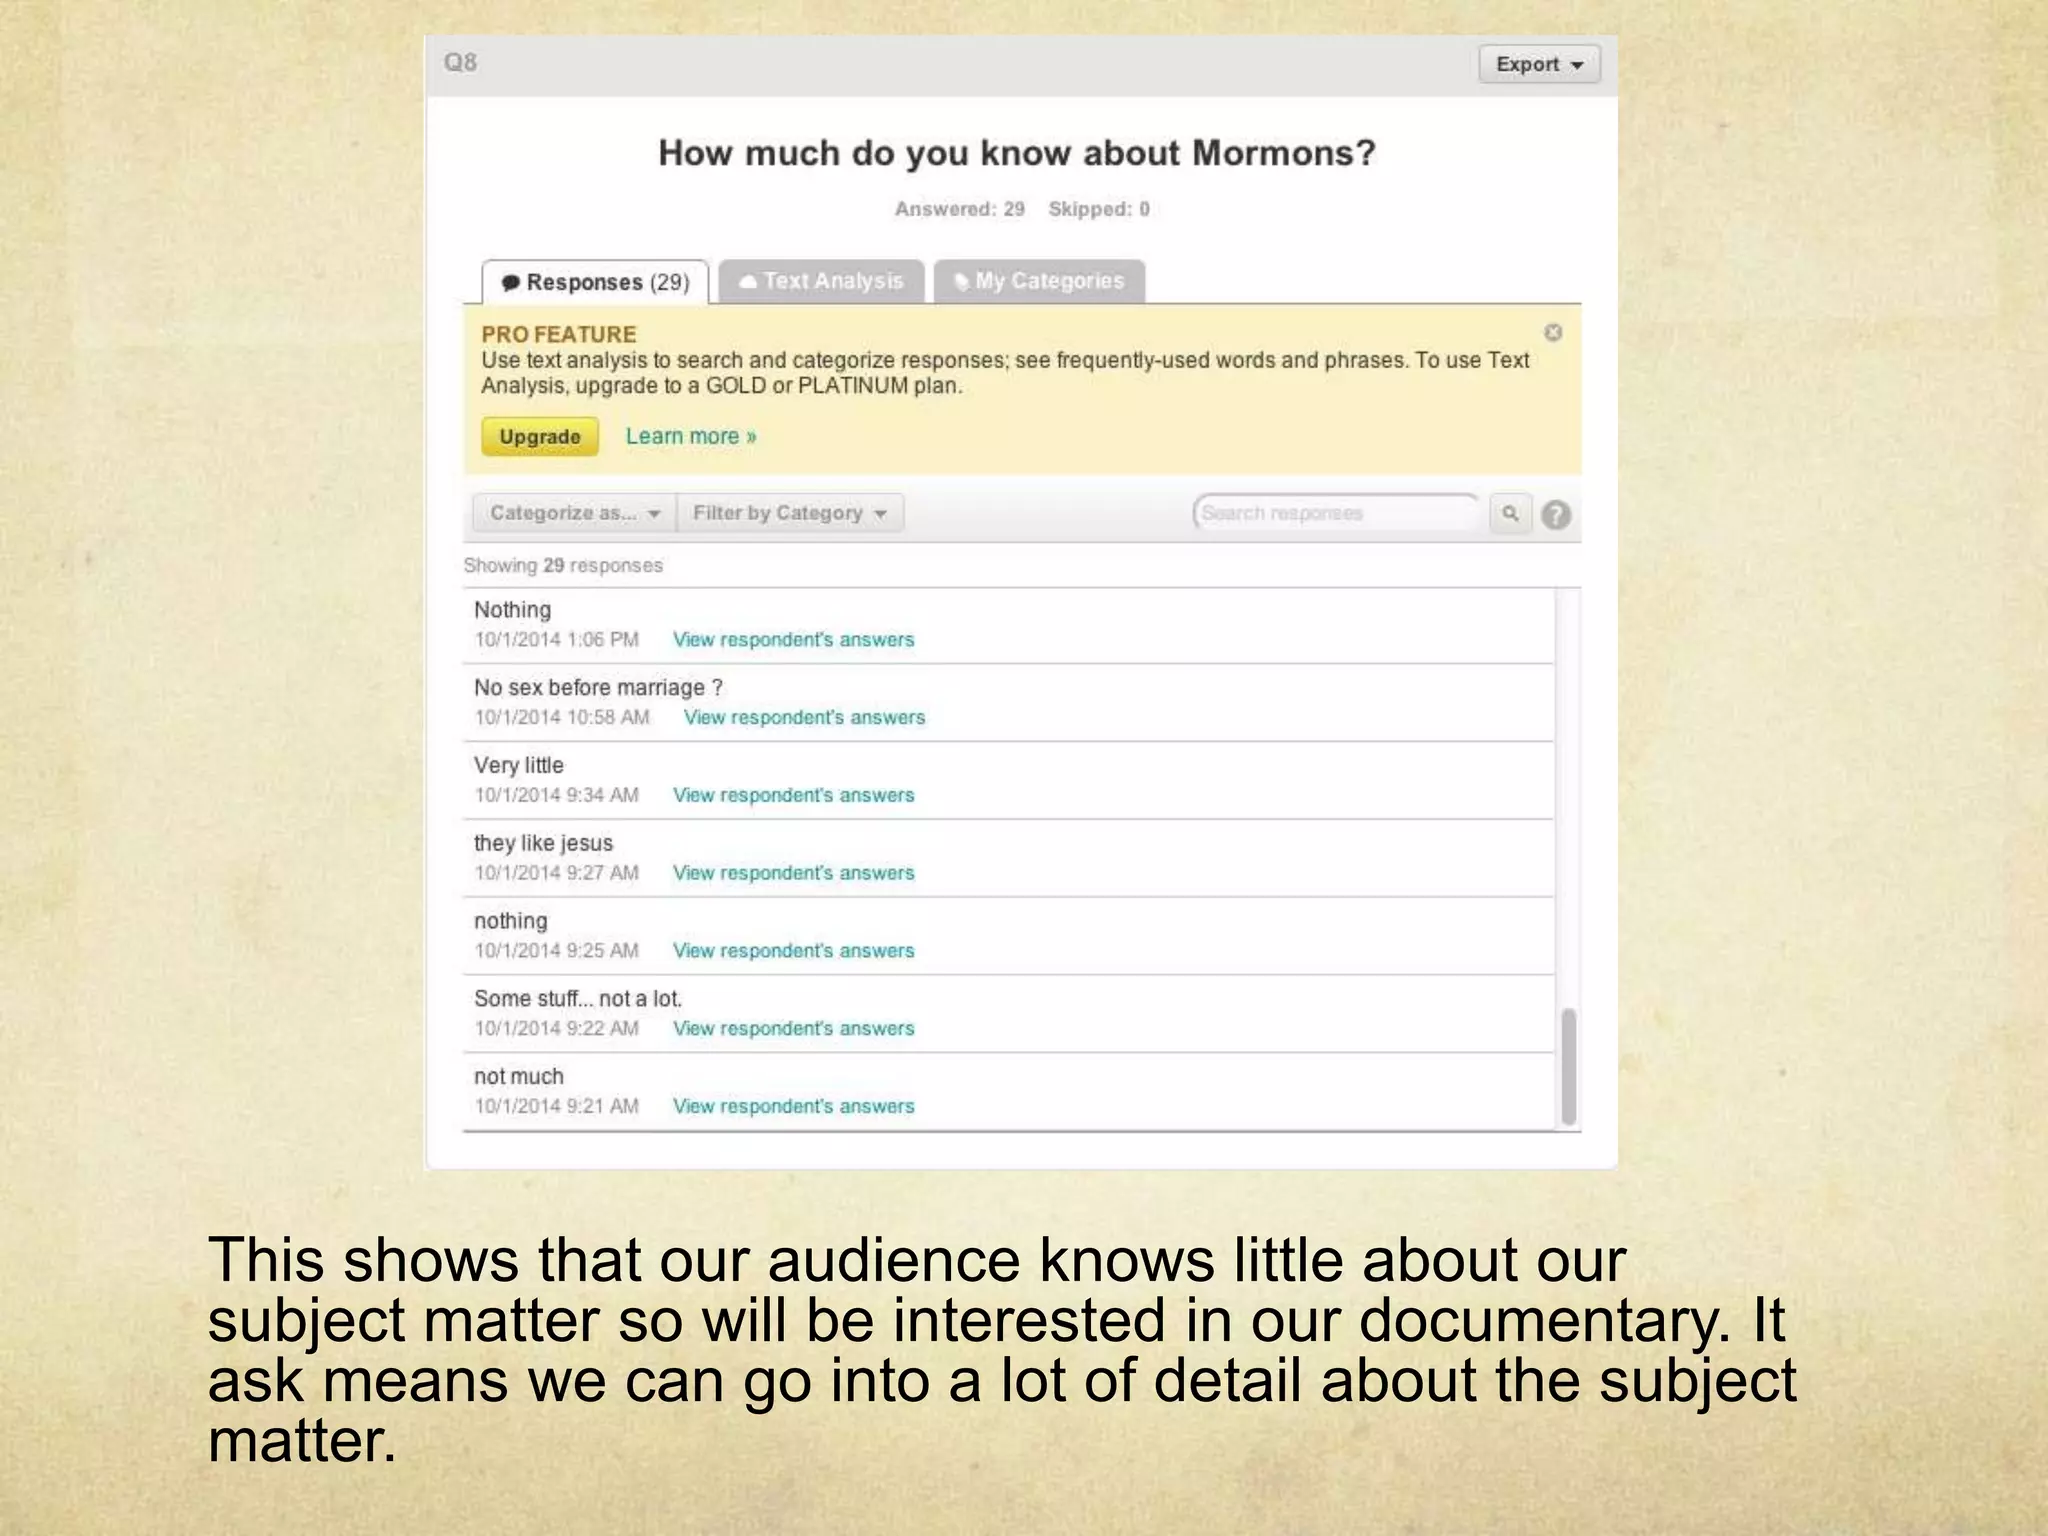Follow the Learn more link

point(691,436)
